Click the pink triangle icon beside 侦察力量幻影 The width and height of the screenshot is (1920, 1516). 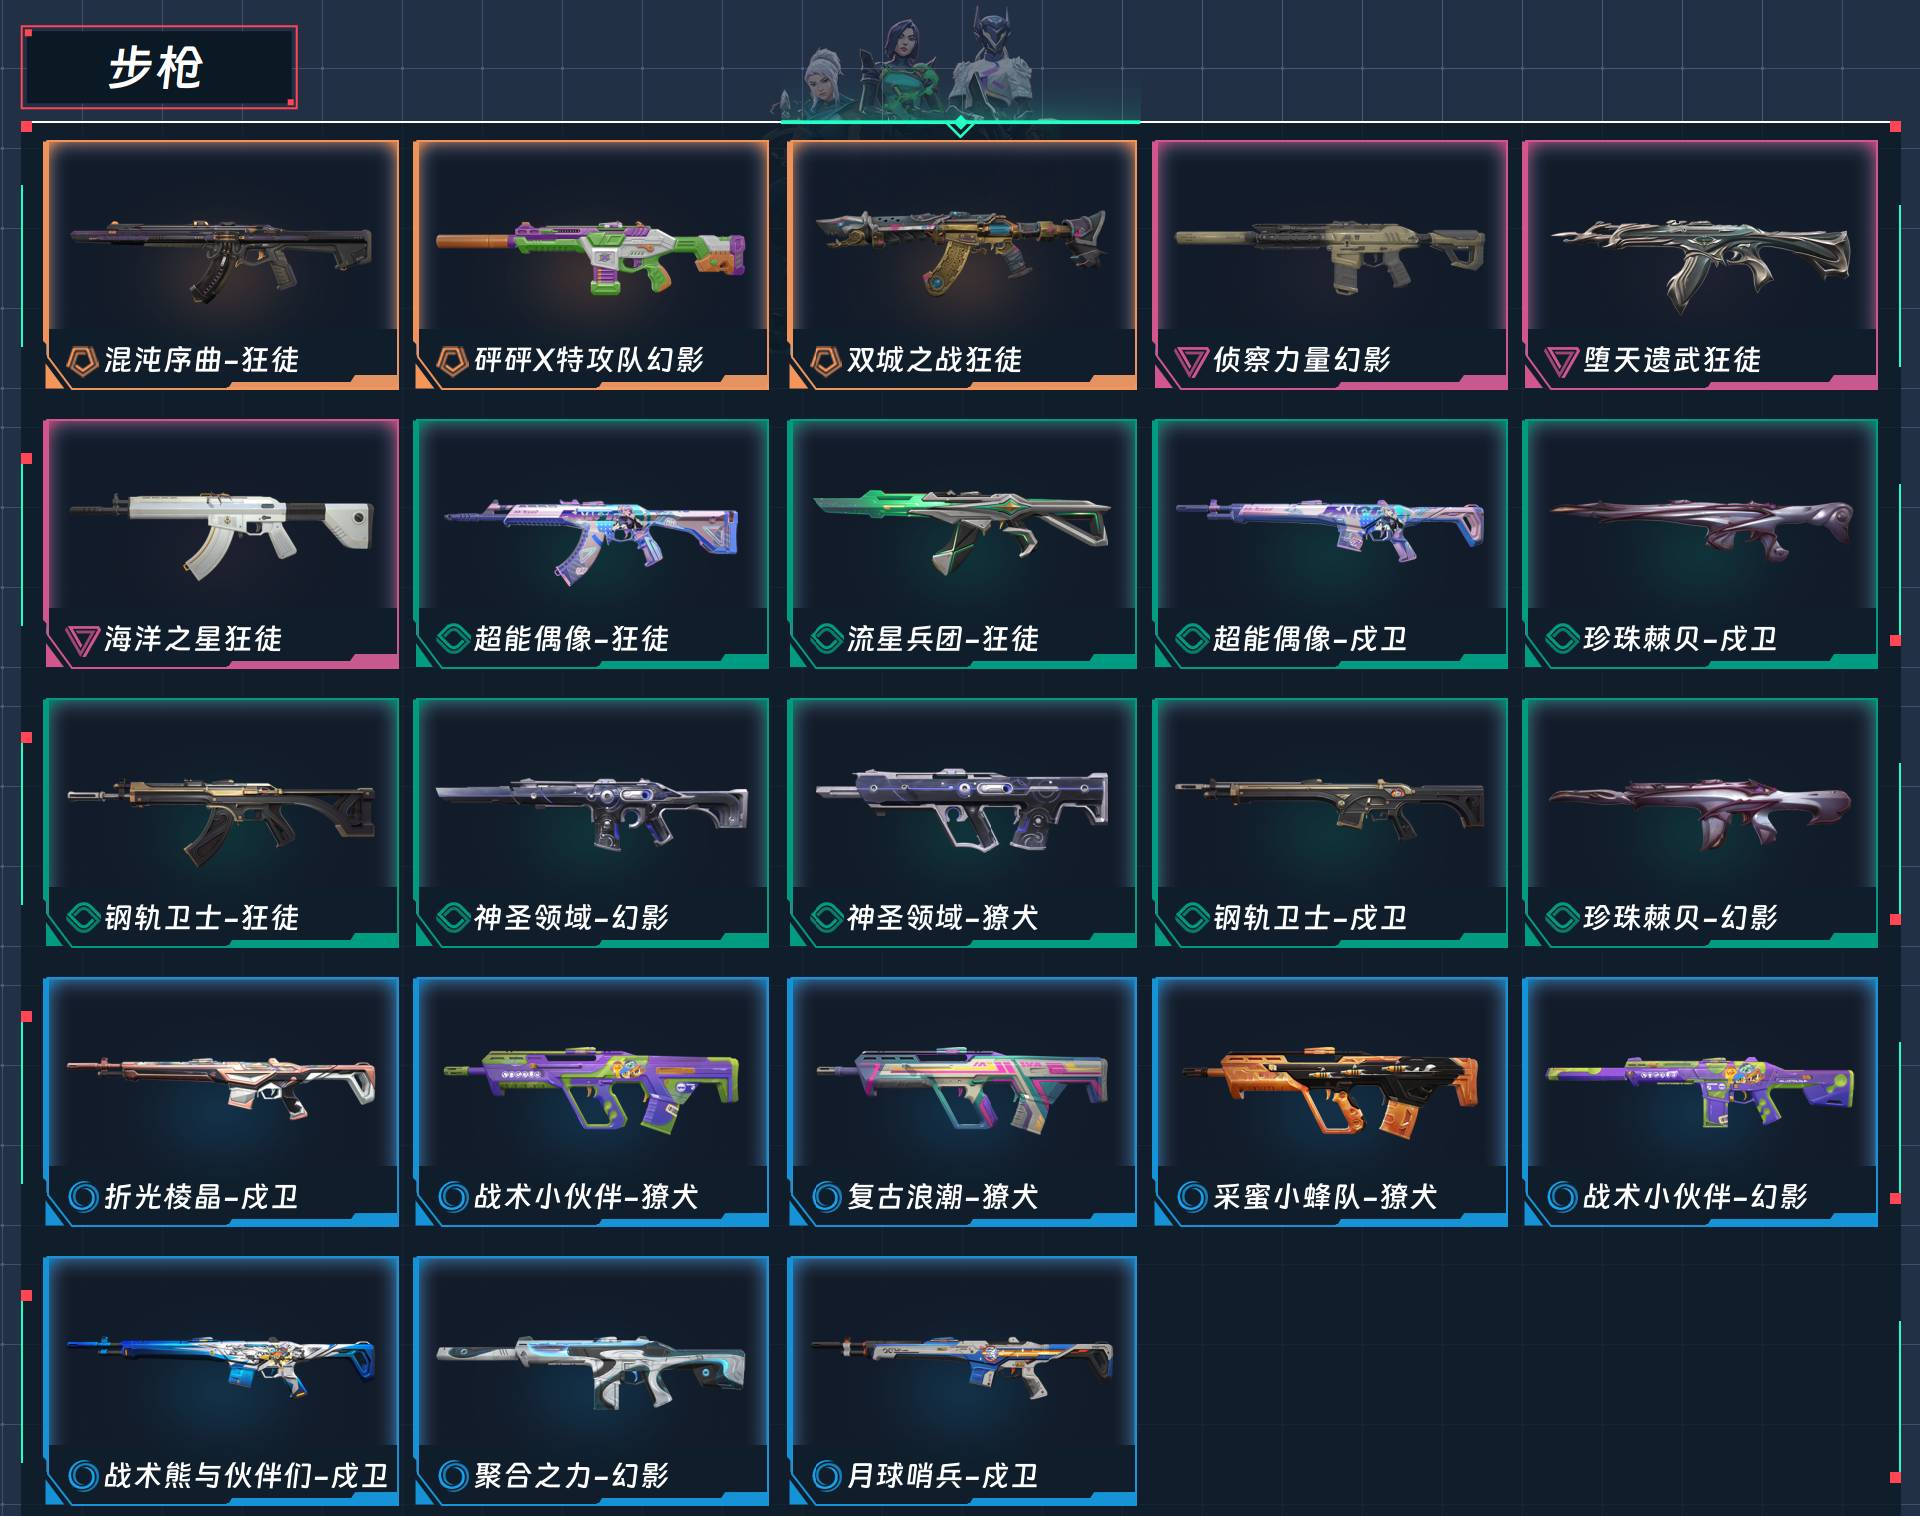click(1191, 361)
